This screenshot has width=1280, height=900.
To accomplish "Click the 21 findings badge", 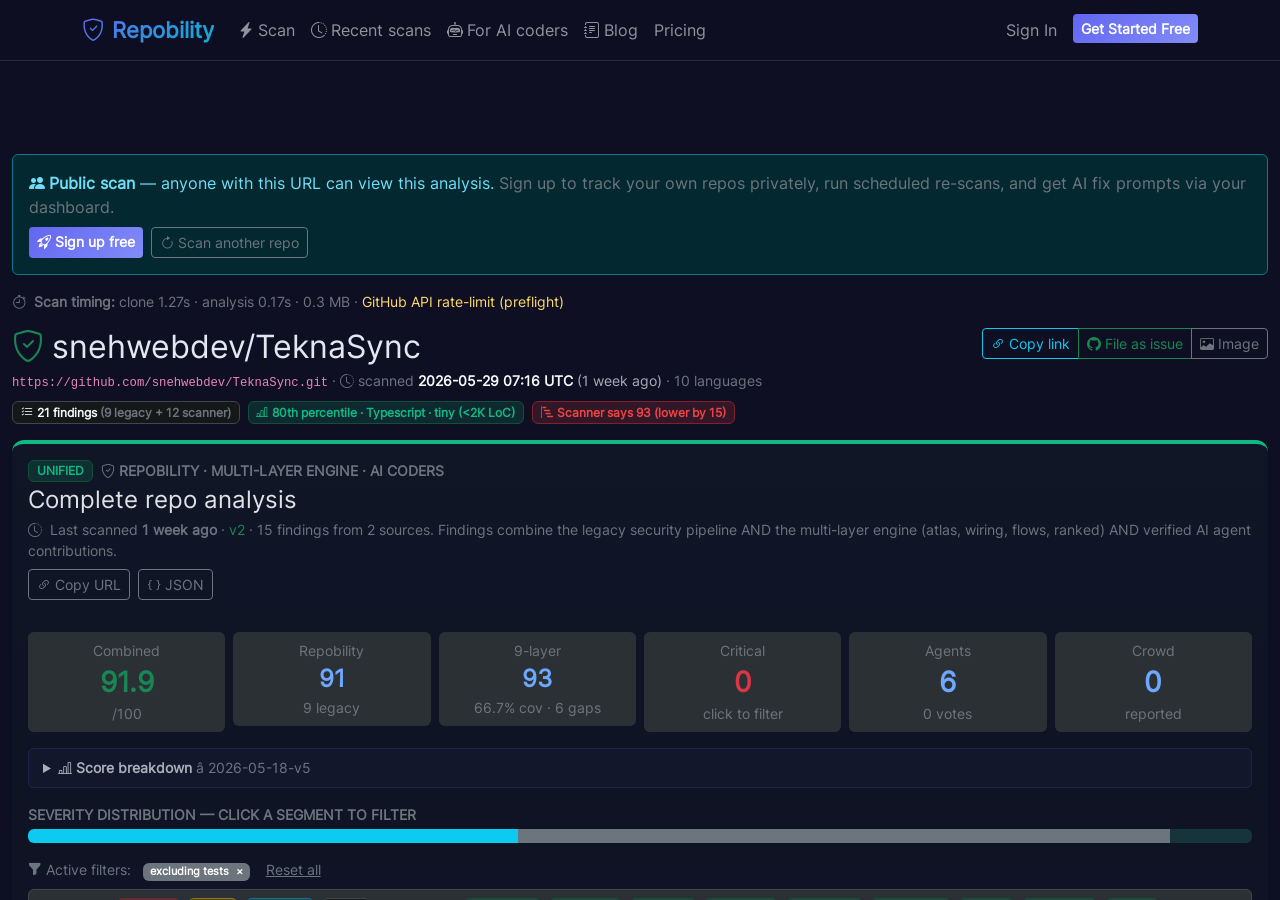I will pos(126,412).
